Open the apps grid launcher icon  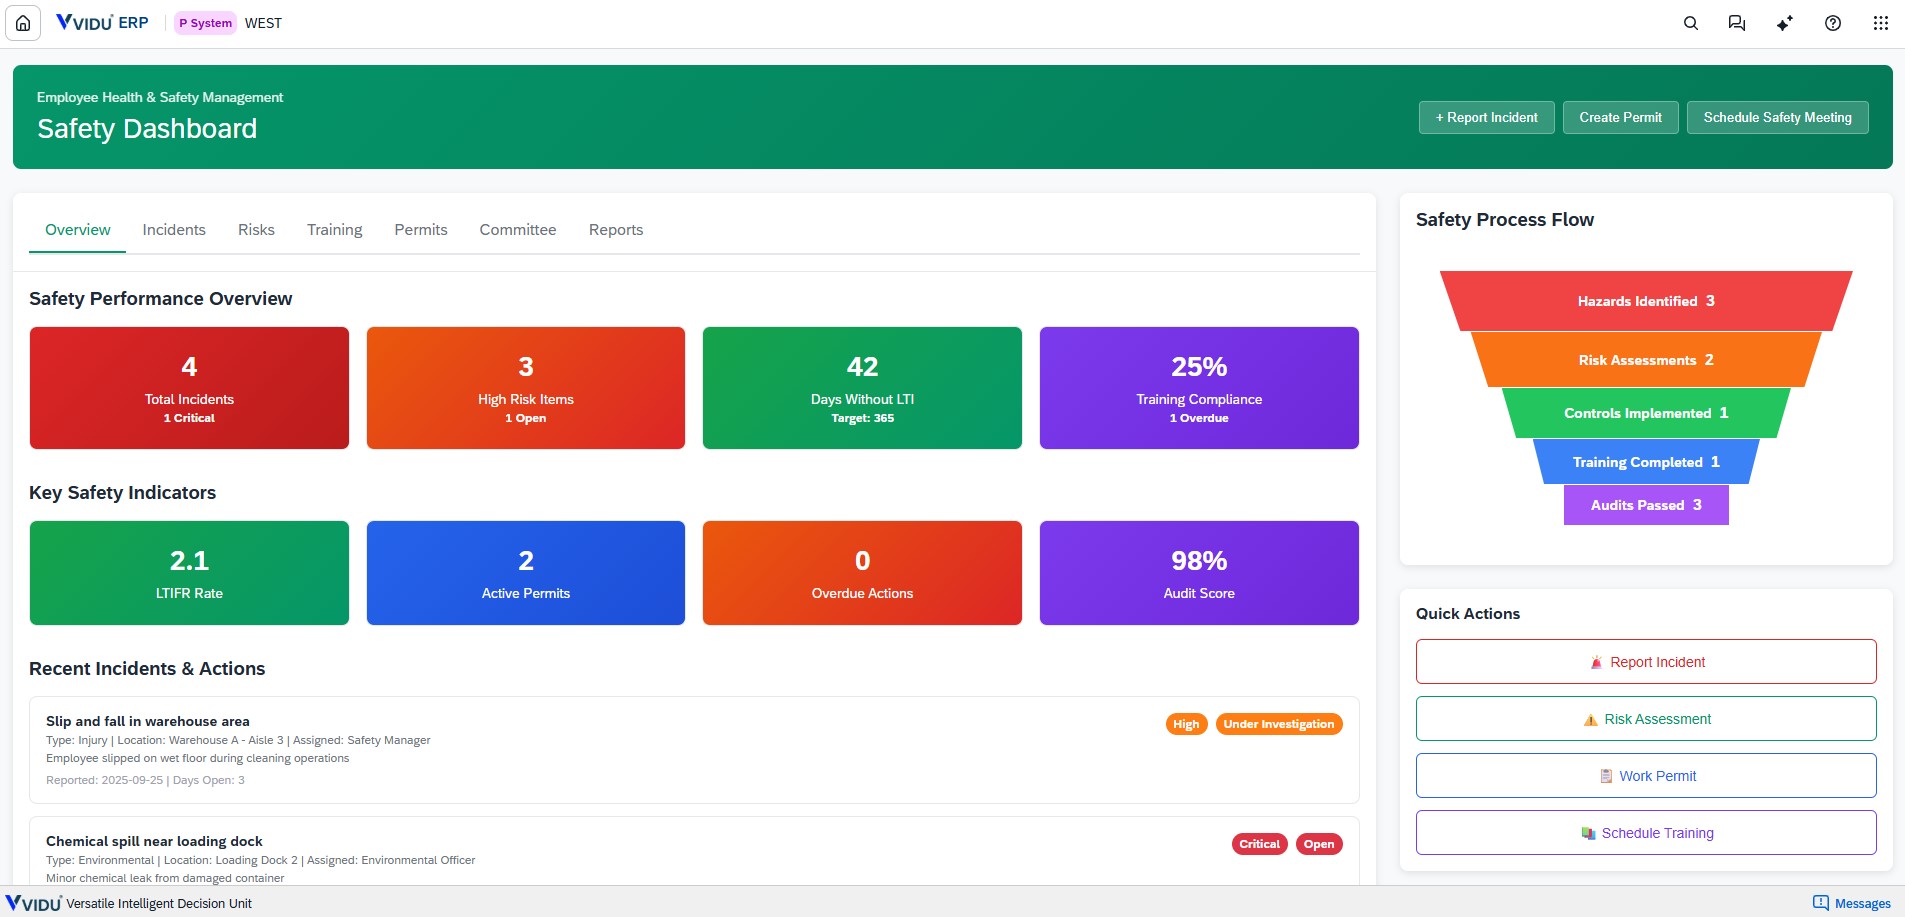(x=1880, y=23)
